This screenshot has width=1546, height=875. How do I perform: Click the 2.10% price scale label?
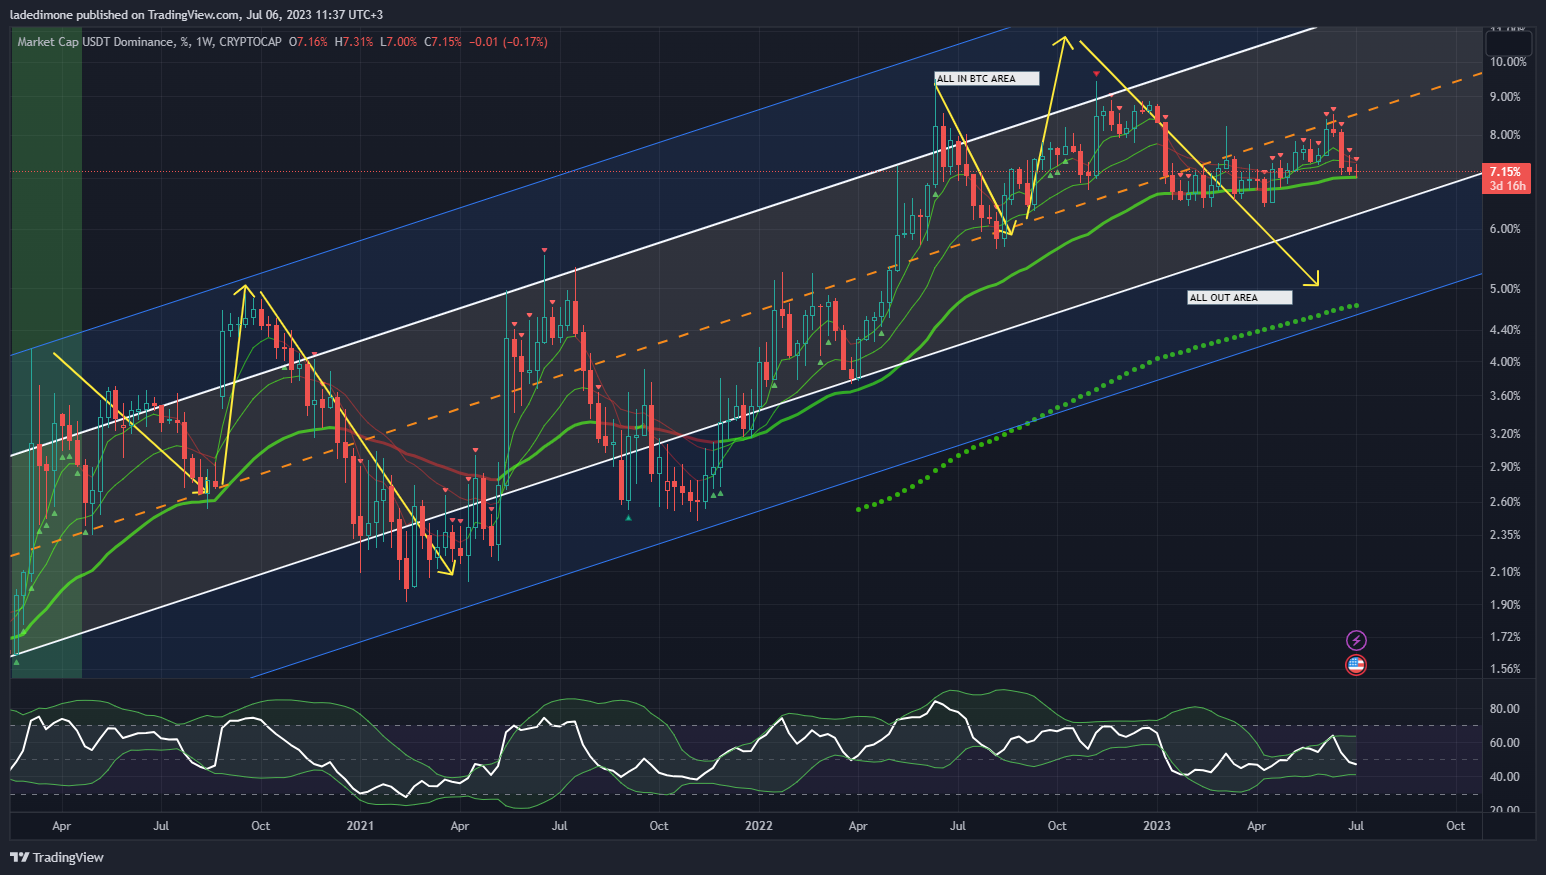point(1505,572)
